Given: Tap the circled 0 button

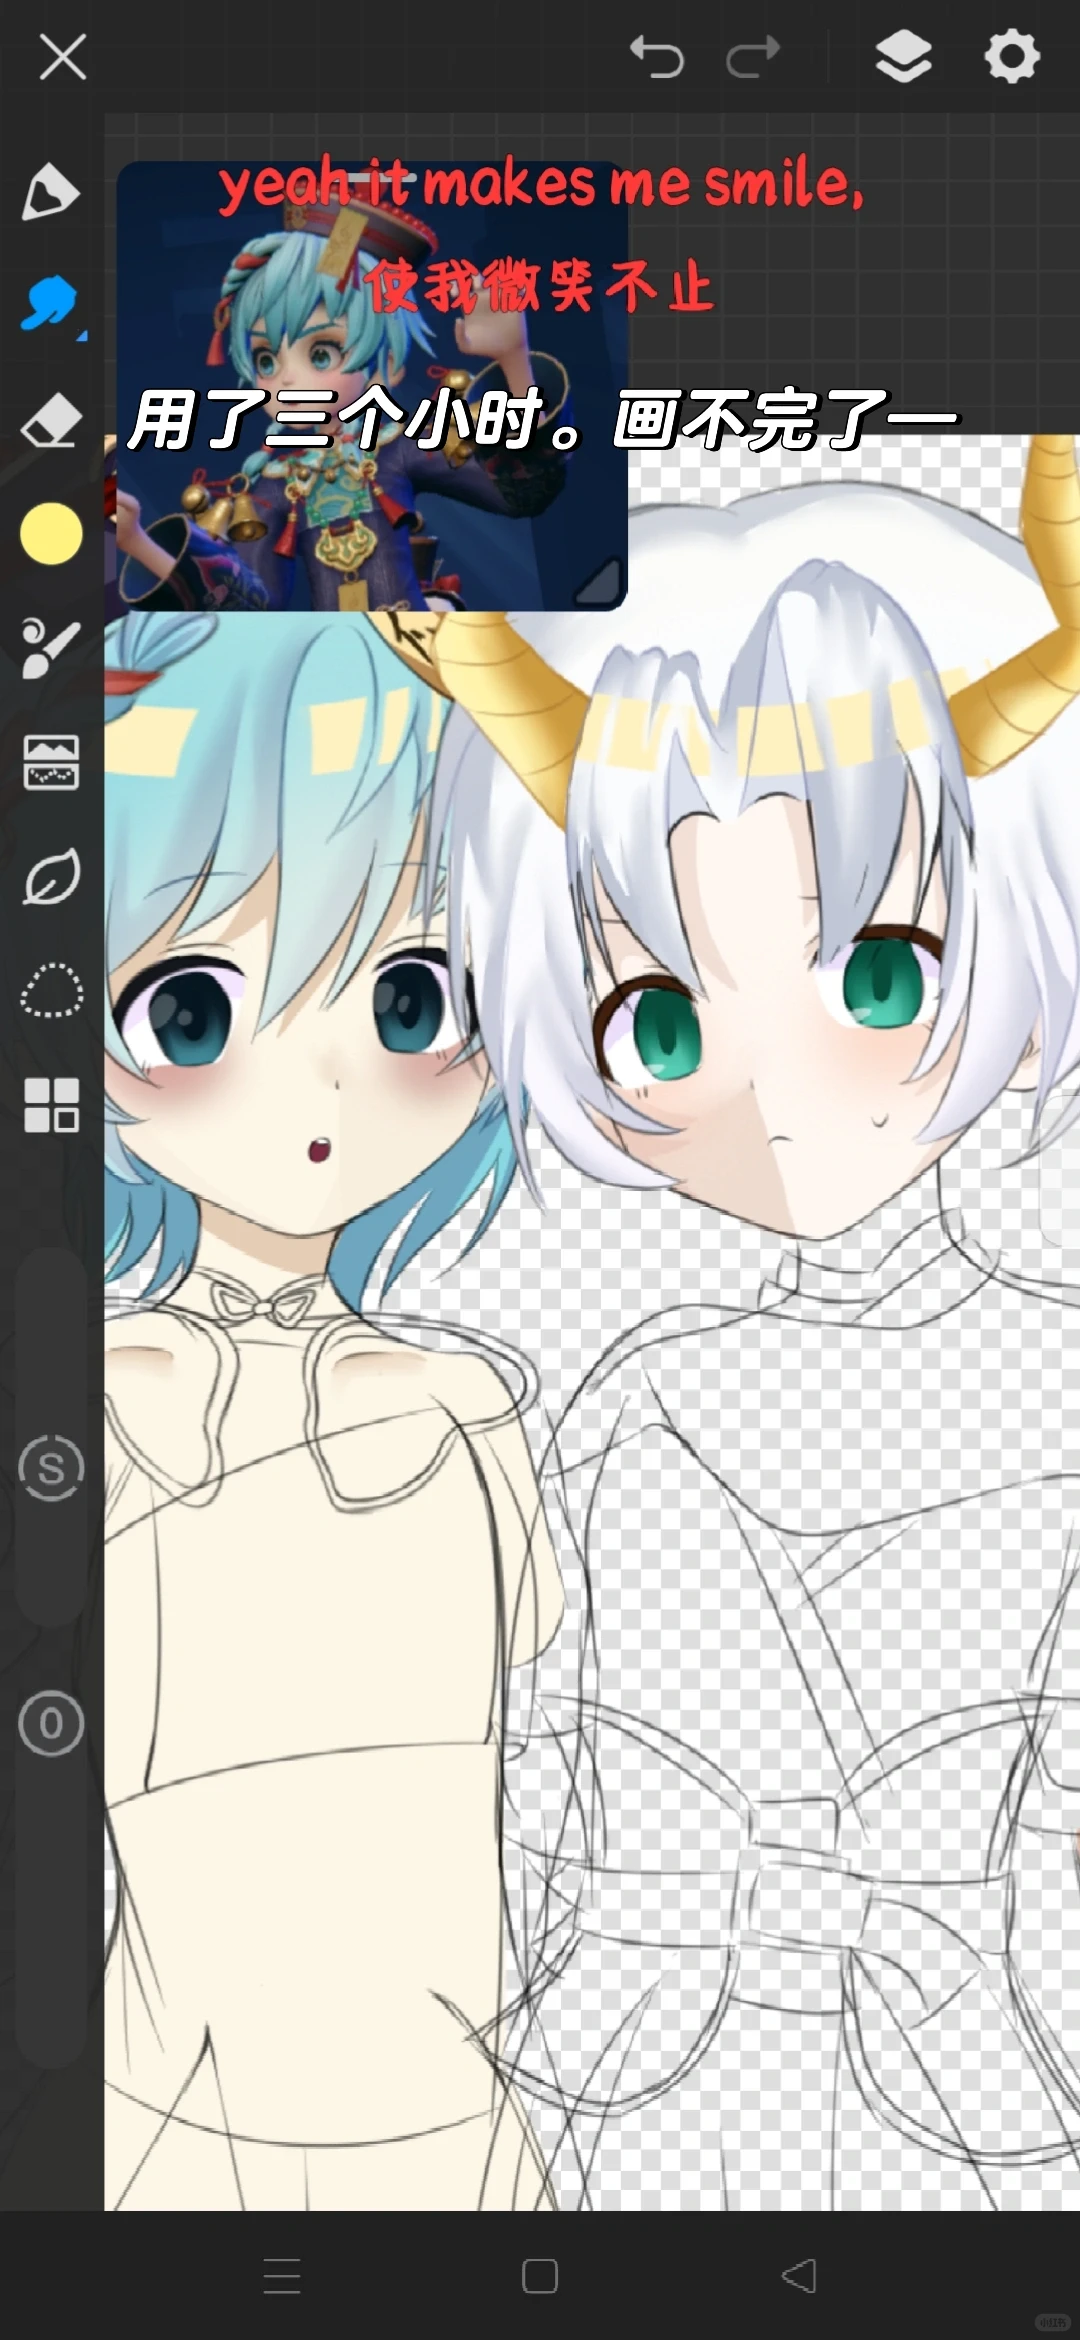Looking at the screenshot, I should [51, 1724].
